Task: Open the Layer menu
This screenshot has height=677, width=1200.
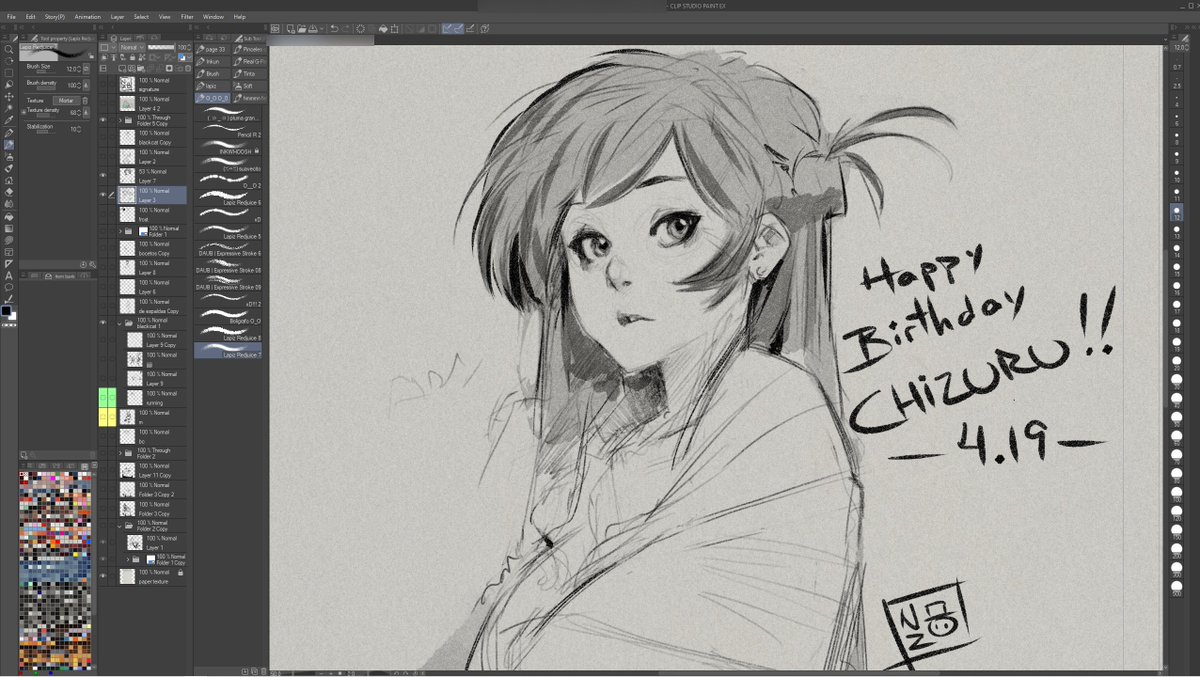Action: pos(118,17)
